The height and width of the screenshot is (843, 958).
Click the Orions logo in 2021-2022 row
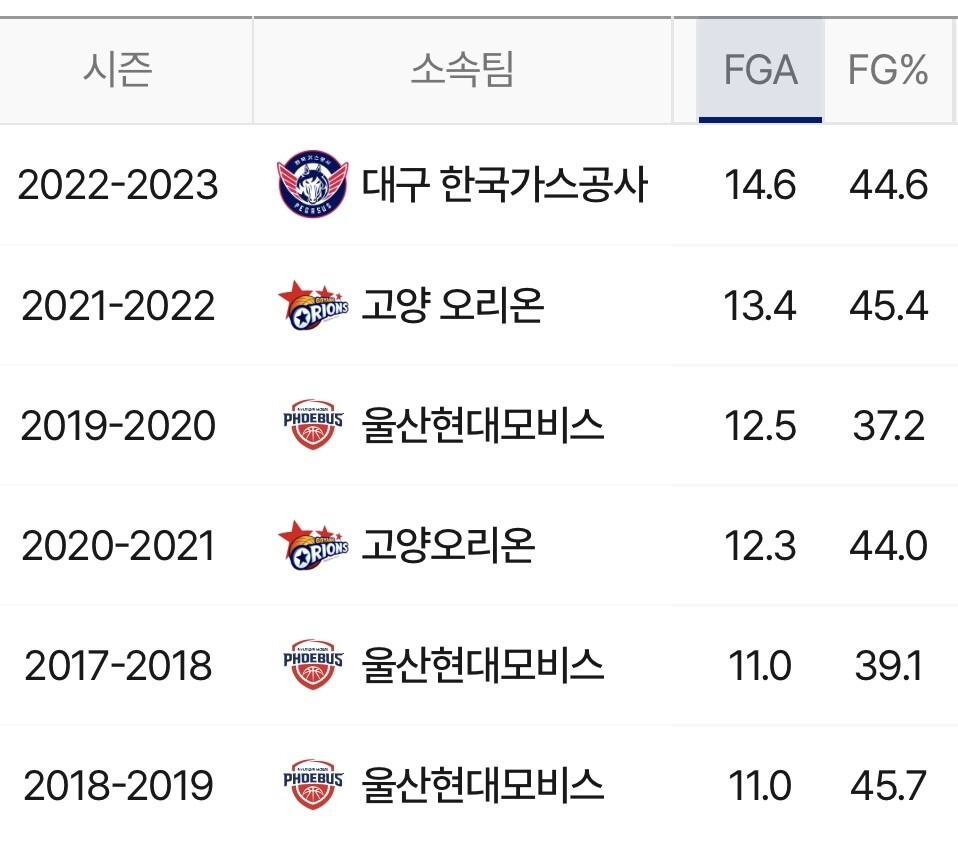coord(313,305)
